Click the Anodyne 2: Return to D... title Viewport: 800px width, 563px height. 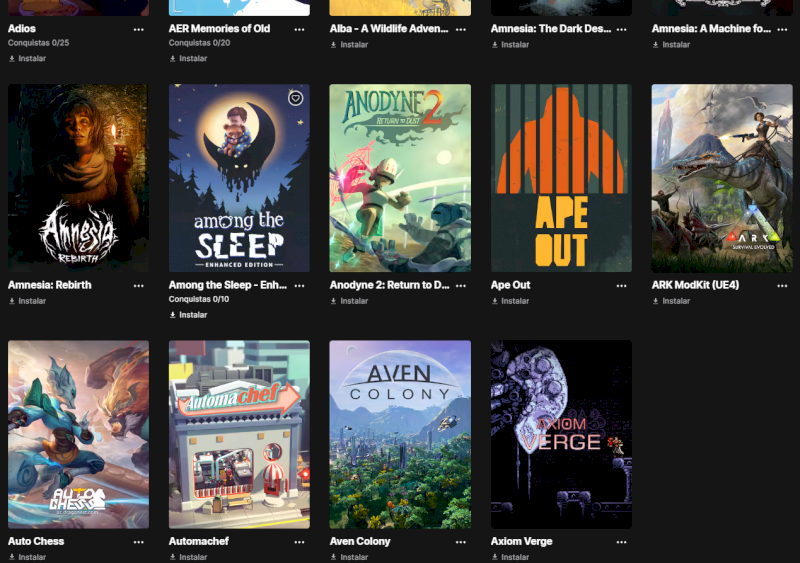(x=389, y=285)
